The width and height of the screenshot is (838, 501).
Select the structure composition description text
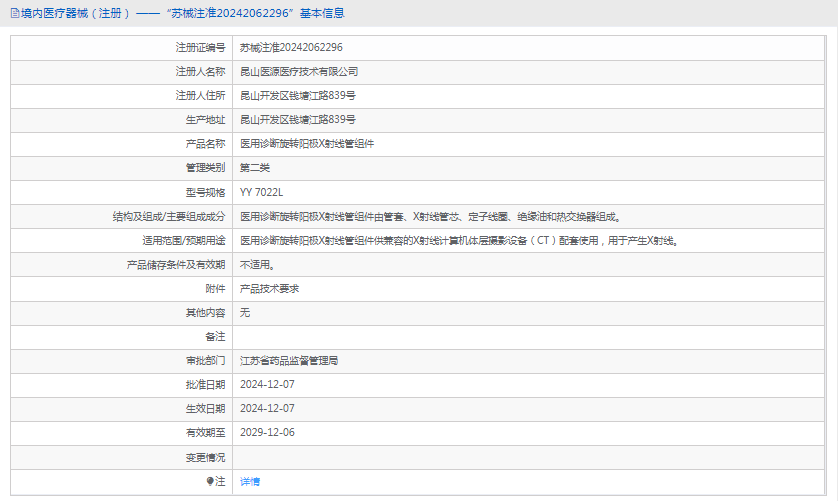click(430, 217)
